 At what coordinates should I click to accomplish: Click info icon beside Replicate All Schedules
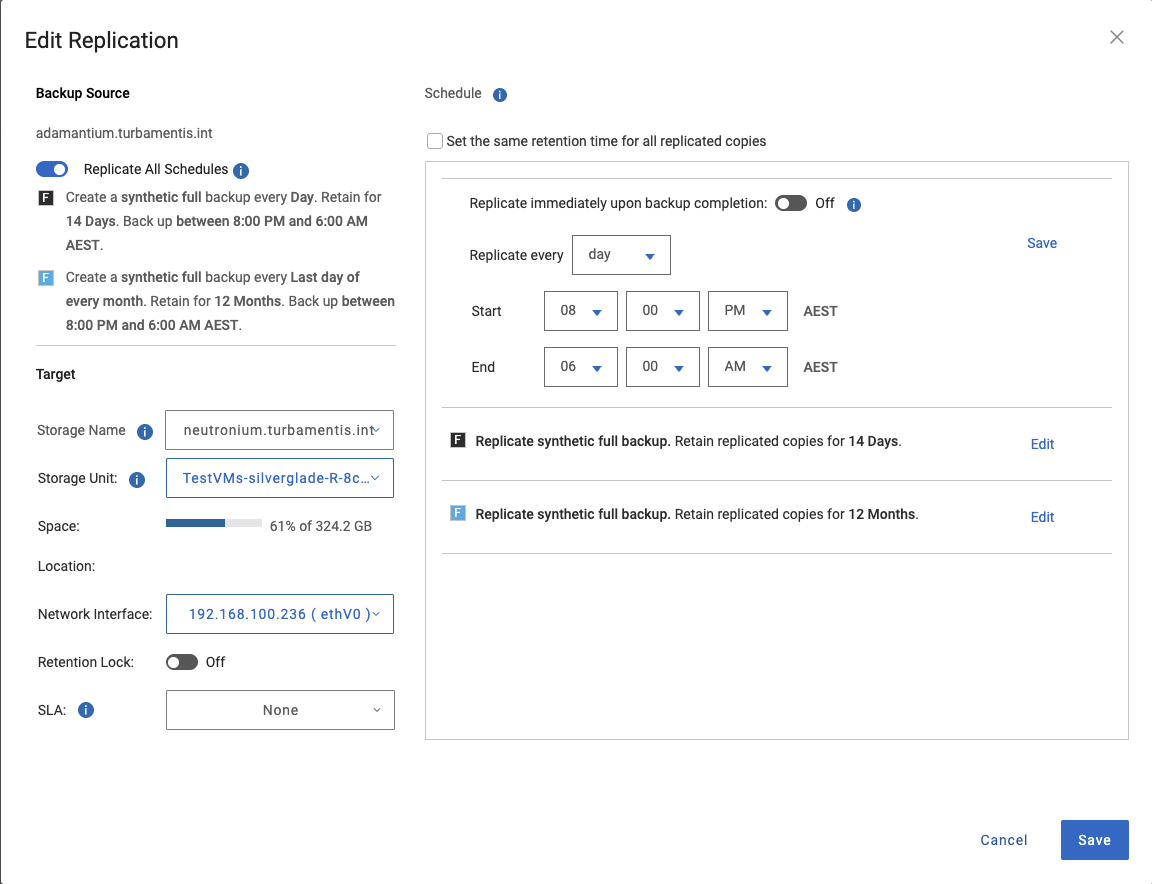[241, 171]
